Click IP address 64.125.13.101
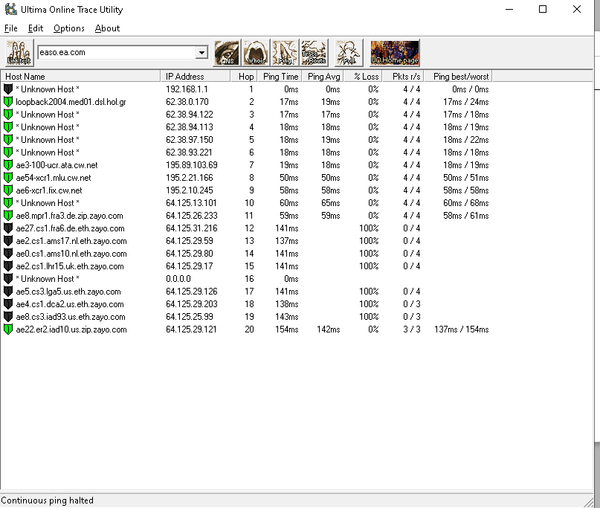The height and width of the screenshot is (508, 600). pos(191,203)
